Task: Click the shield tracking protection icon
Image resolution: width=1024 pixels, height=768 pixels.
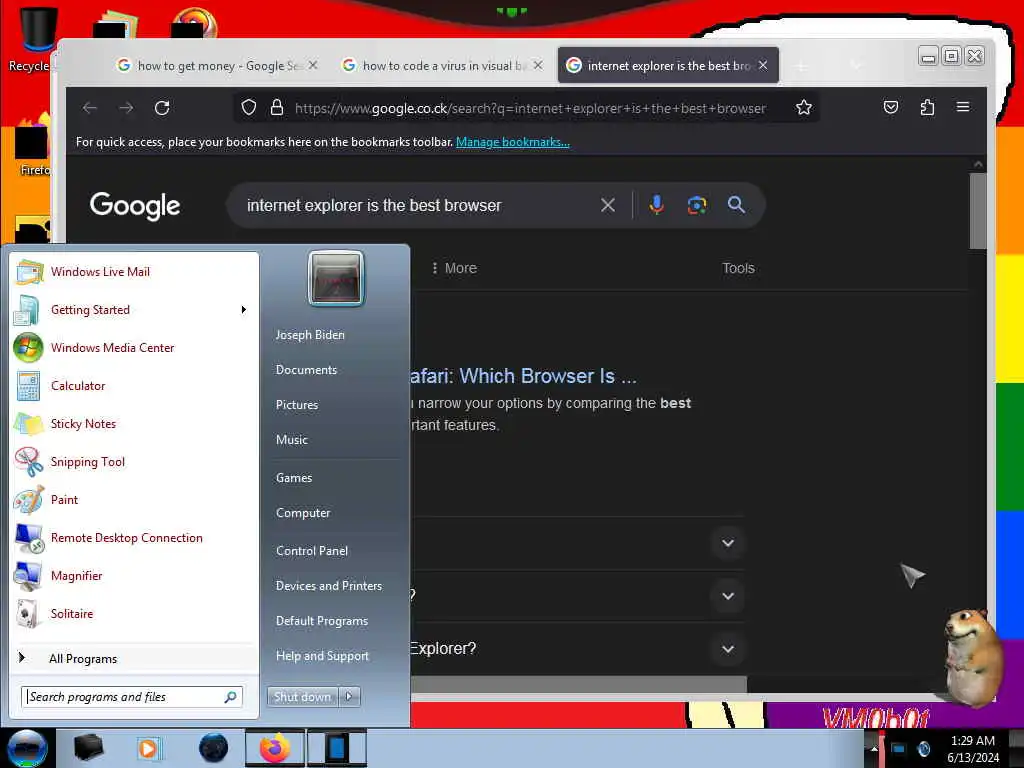Action: click(249, 108)
